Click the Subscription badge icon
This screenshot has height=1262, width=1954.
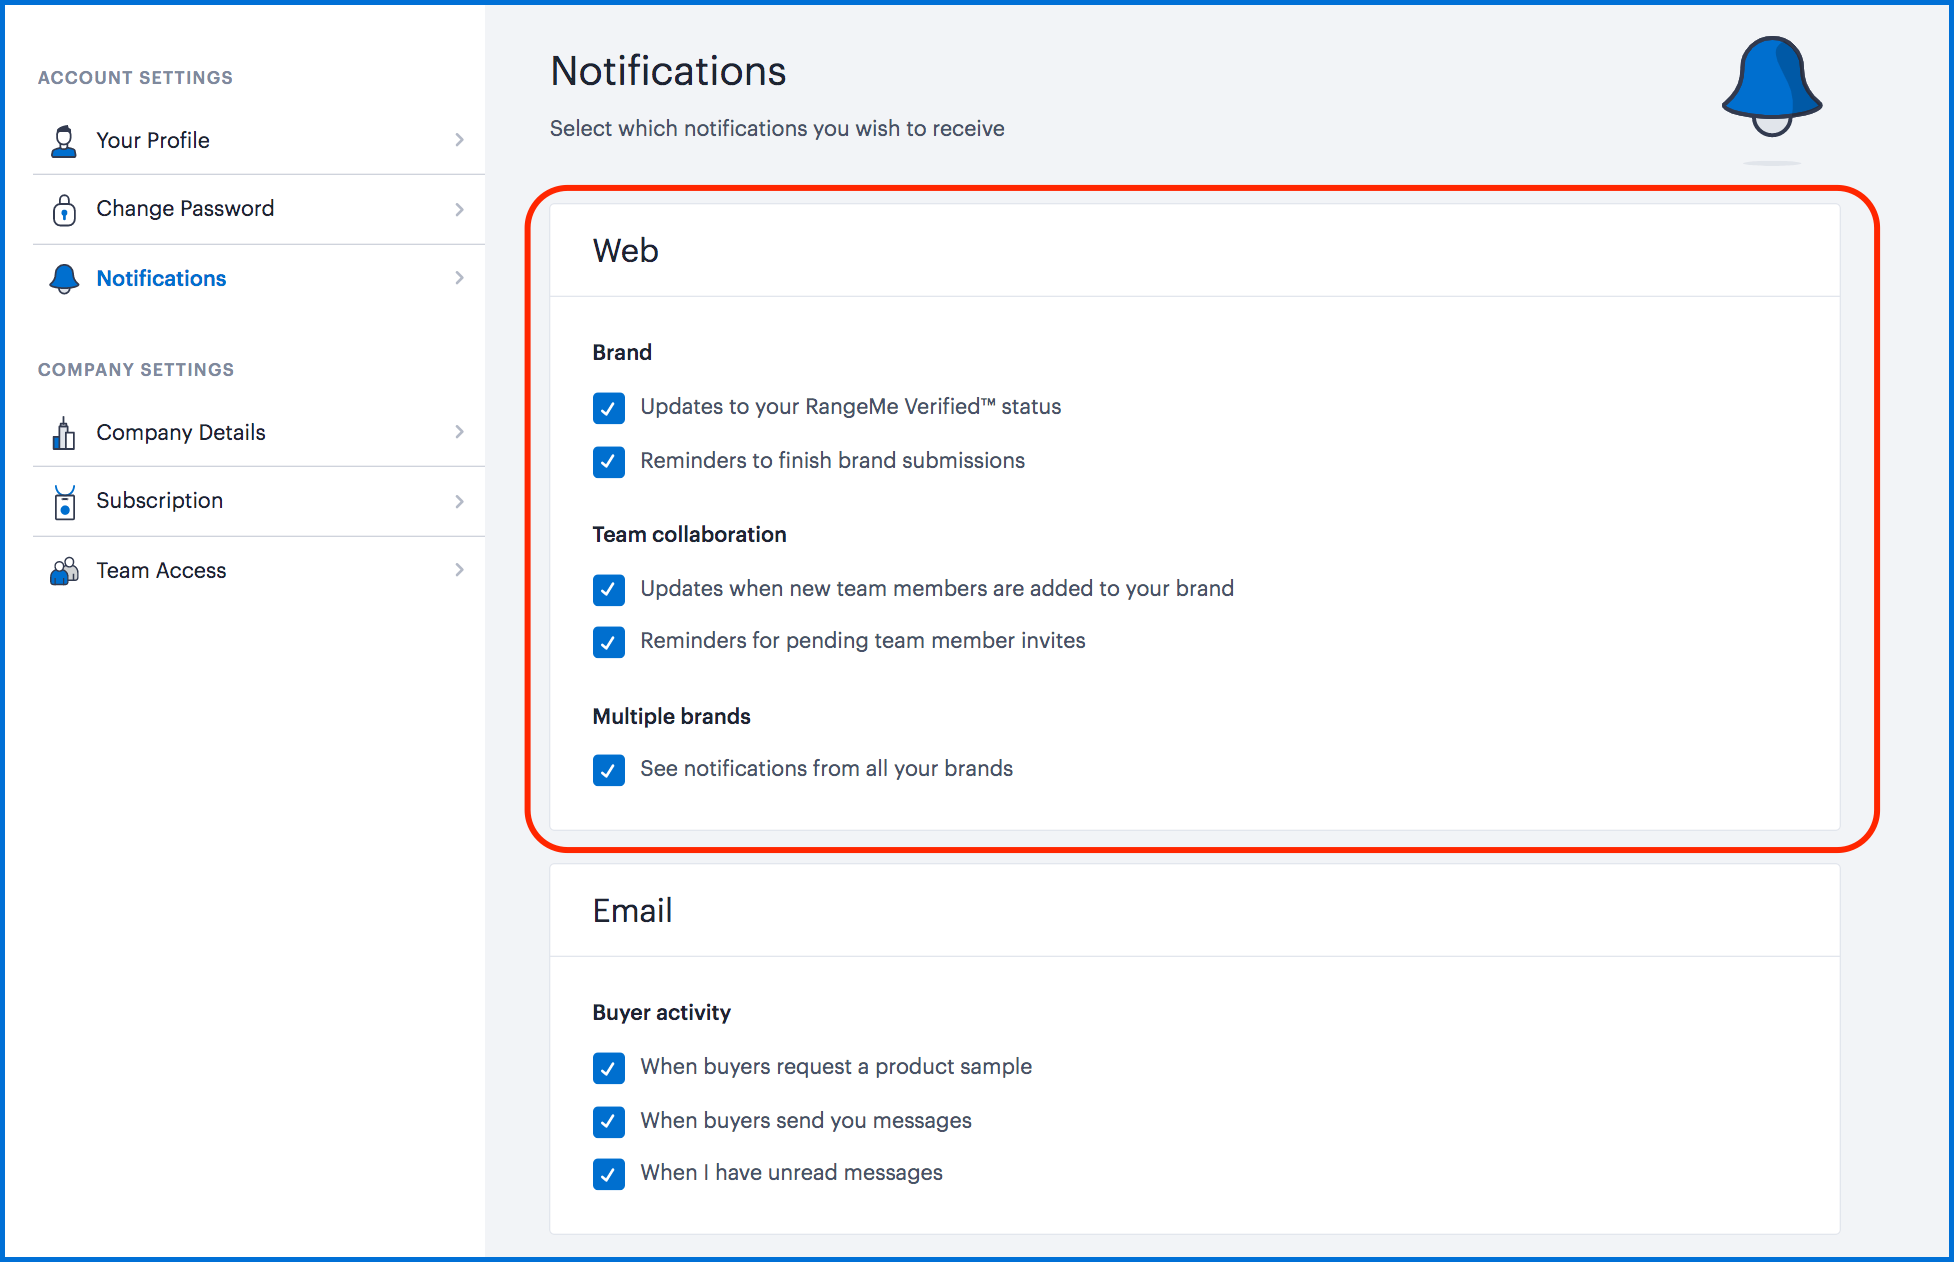tap(64, 502)
